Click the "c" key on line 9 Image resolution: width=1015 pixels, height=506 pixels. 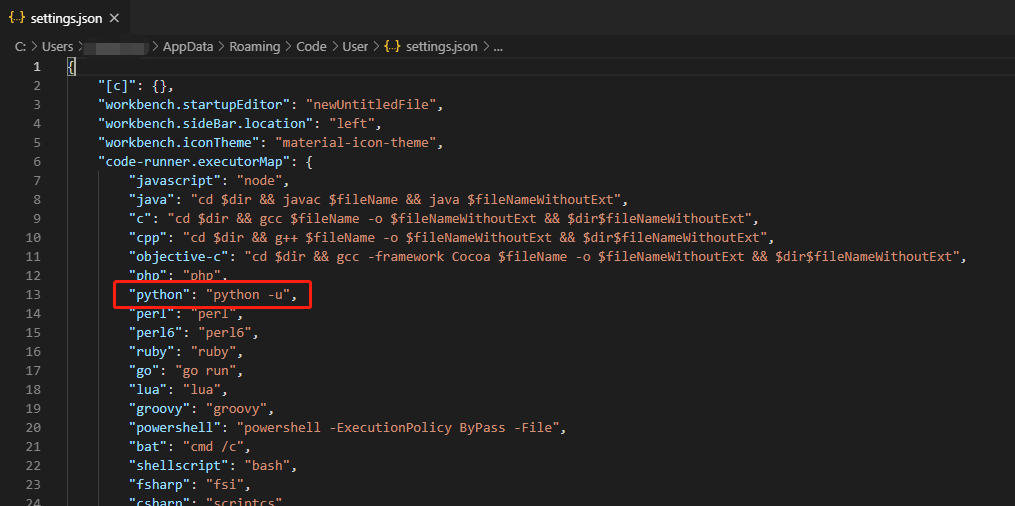(140, 219)
